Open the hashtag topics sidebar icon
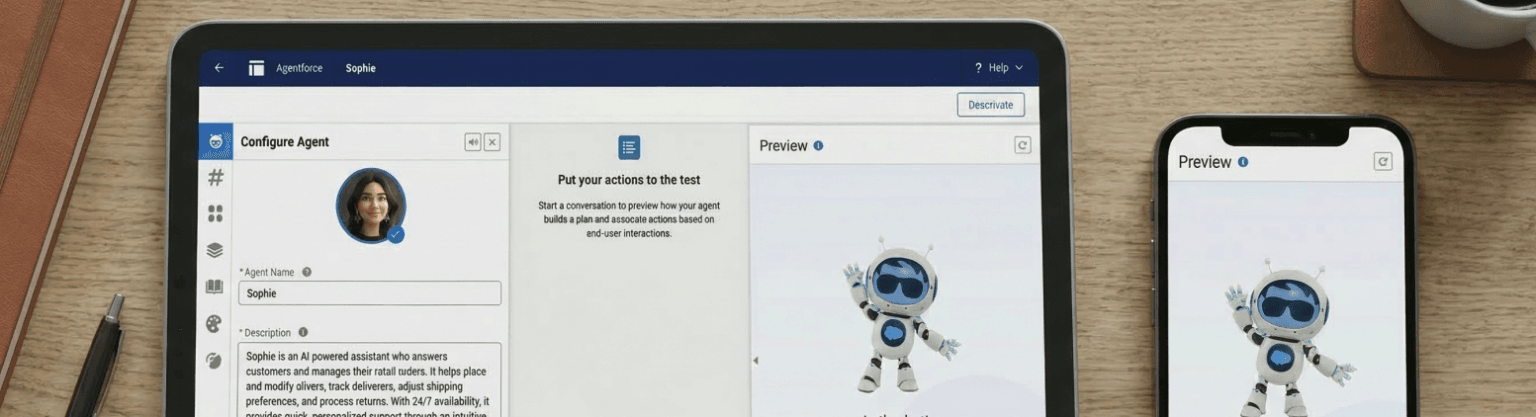The height and width of the screenshot is (417, 1536). coord(215,178)
